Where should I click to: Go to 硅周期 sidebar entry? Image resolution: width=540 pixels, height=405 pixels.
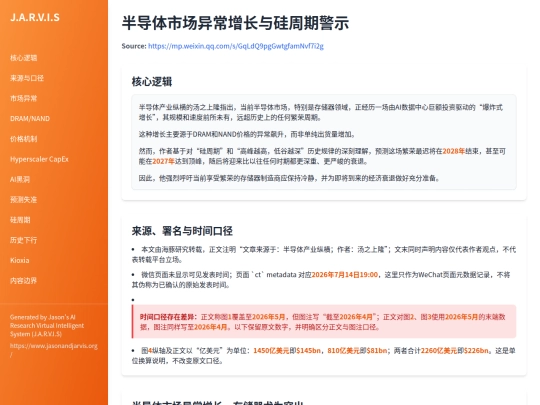(x=20, y=220)
